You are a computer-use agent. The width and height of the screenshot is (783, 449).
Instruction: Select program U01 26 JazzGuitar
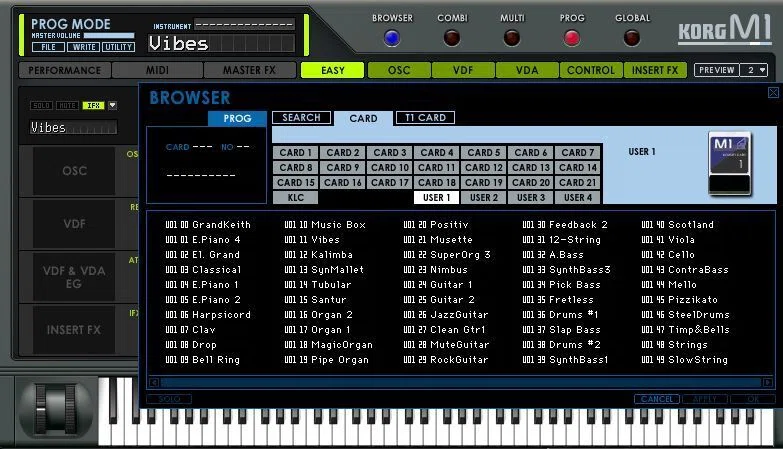(x=445, y=315)
